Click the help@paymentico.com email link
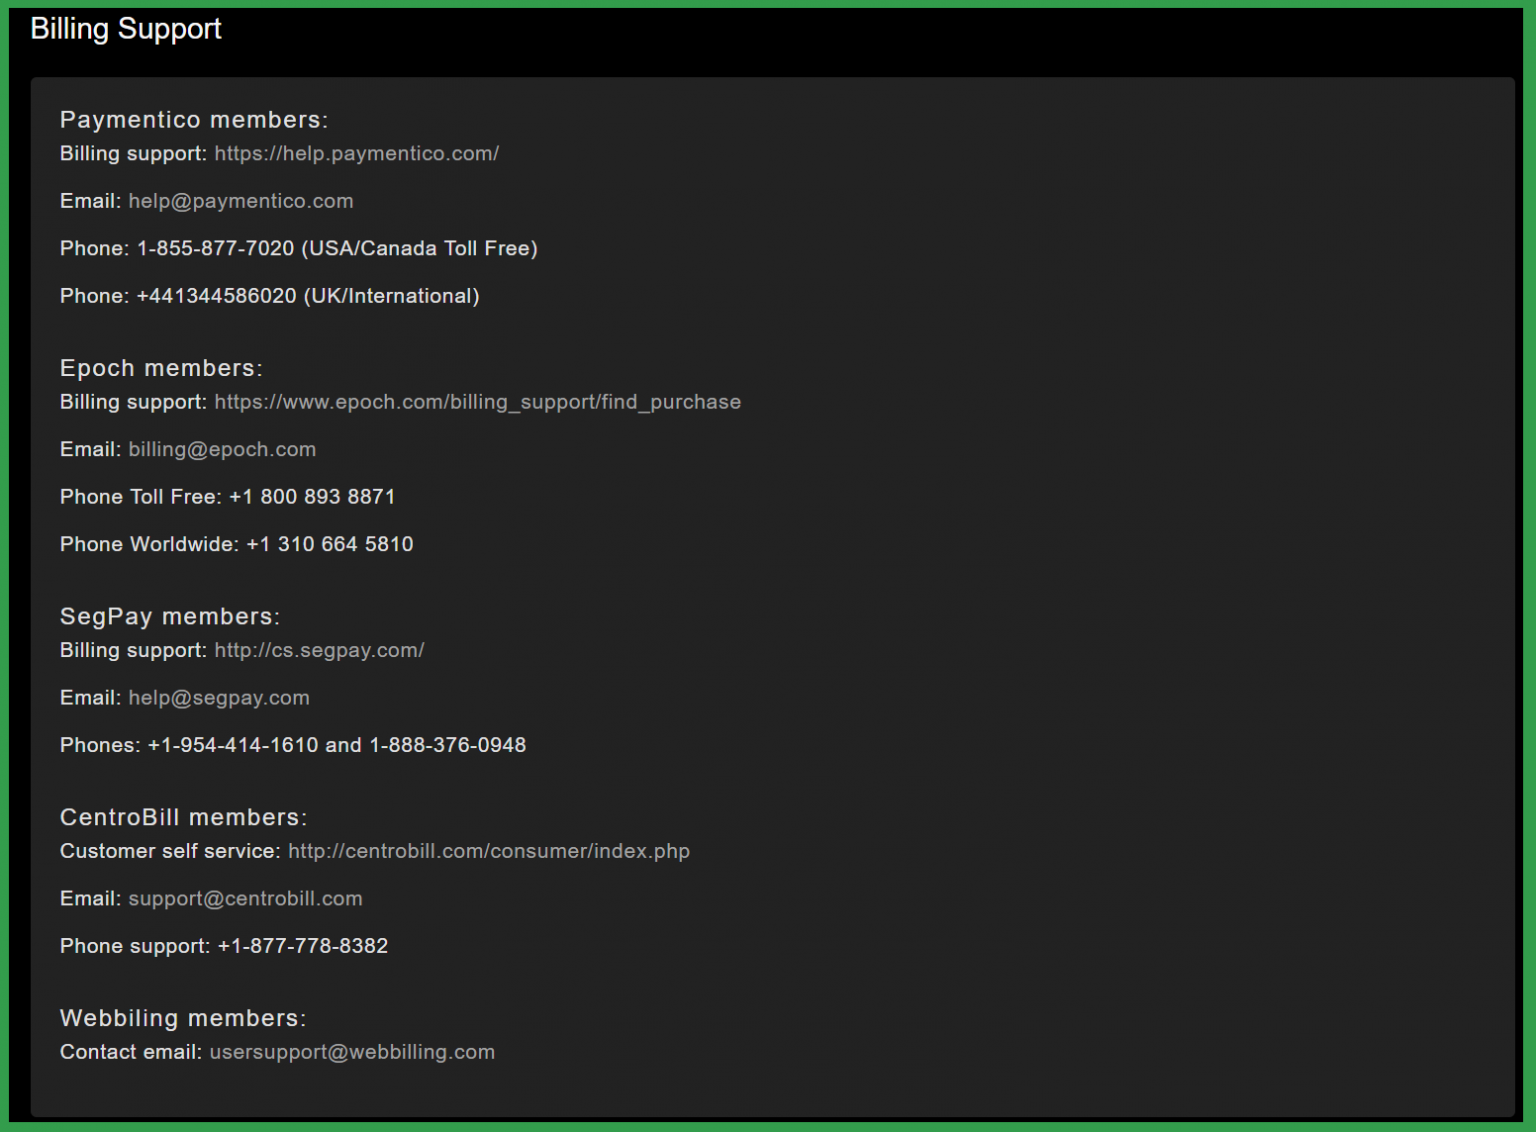 (x=240, y=201)
